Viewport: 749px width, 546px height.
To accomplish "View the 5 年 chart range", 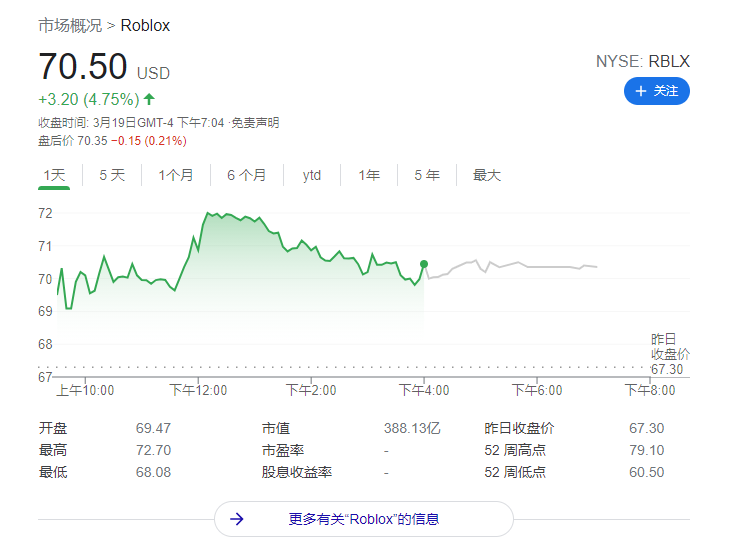I will click(427, 175).
